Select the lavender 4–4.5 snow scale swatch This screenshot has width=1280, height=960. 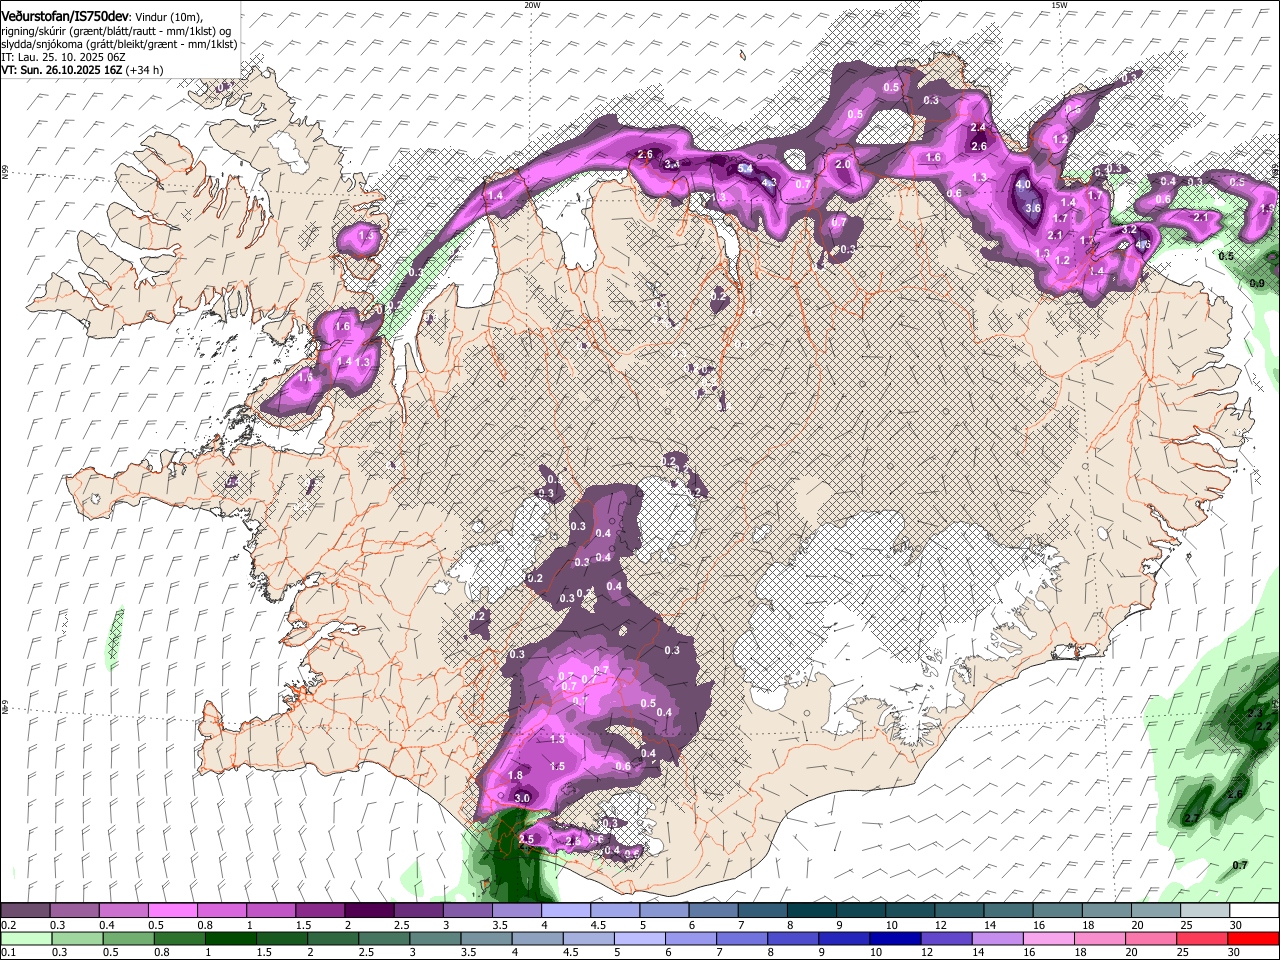coord(565,911)
